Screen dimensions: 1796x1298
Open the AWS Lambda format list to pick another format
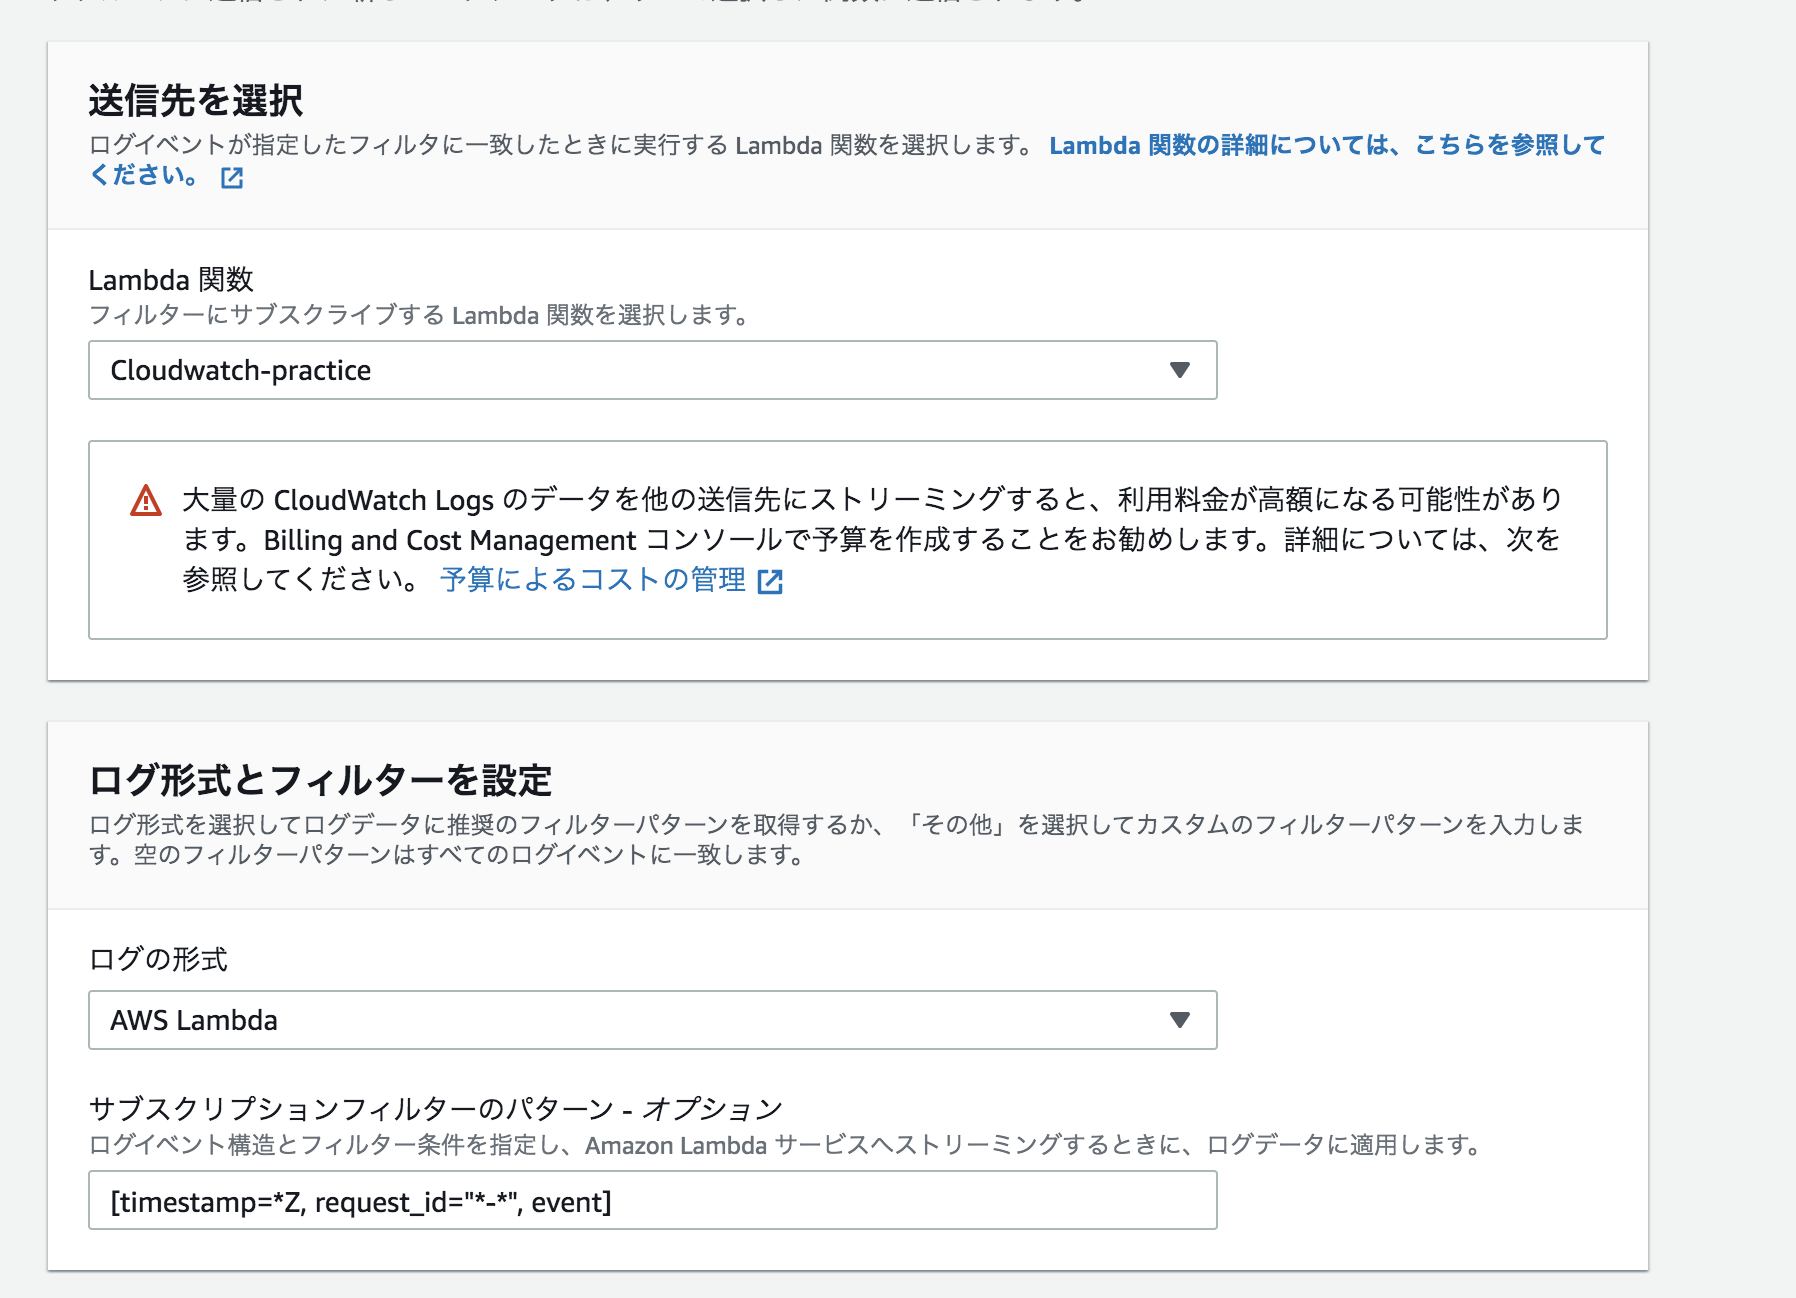click(650, 1020)
